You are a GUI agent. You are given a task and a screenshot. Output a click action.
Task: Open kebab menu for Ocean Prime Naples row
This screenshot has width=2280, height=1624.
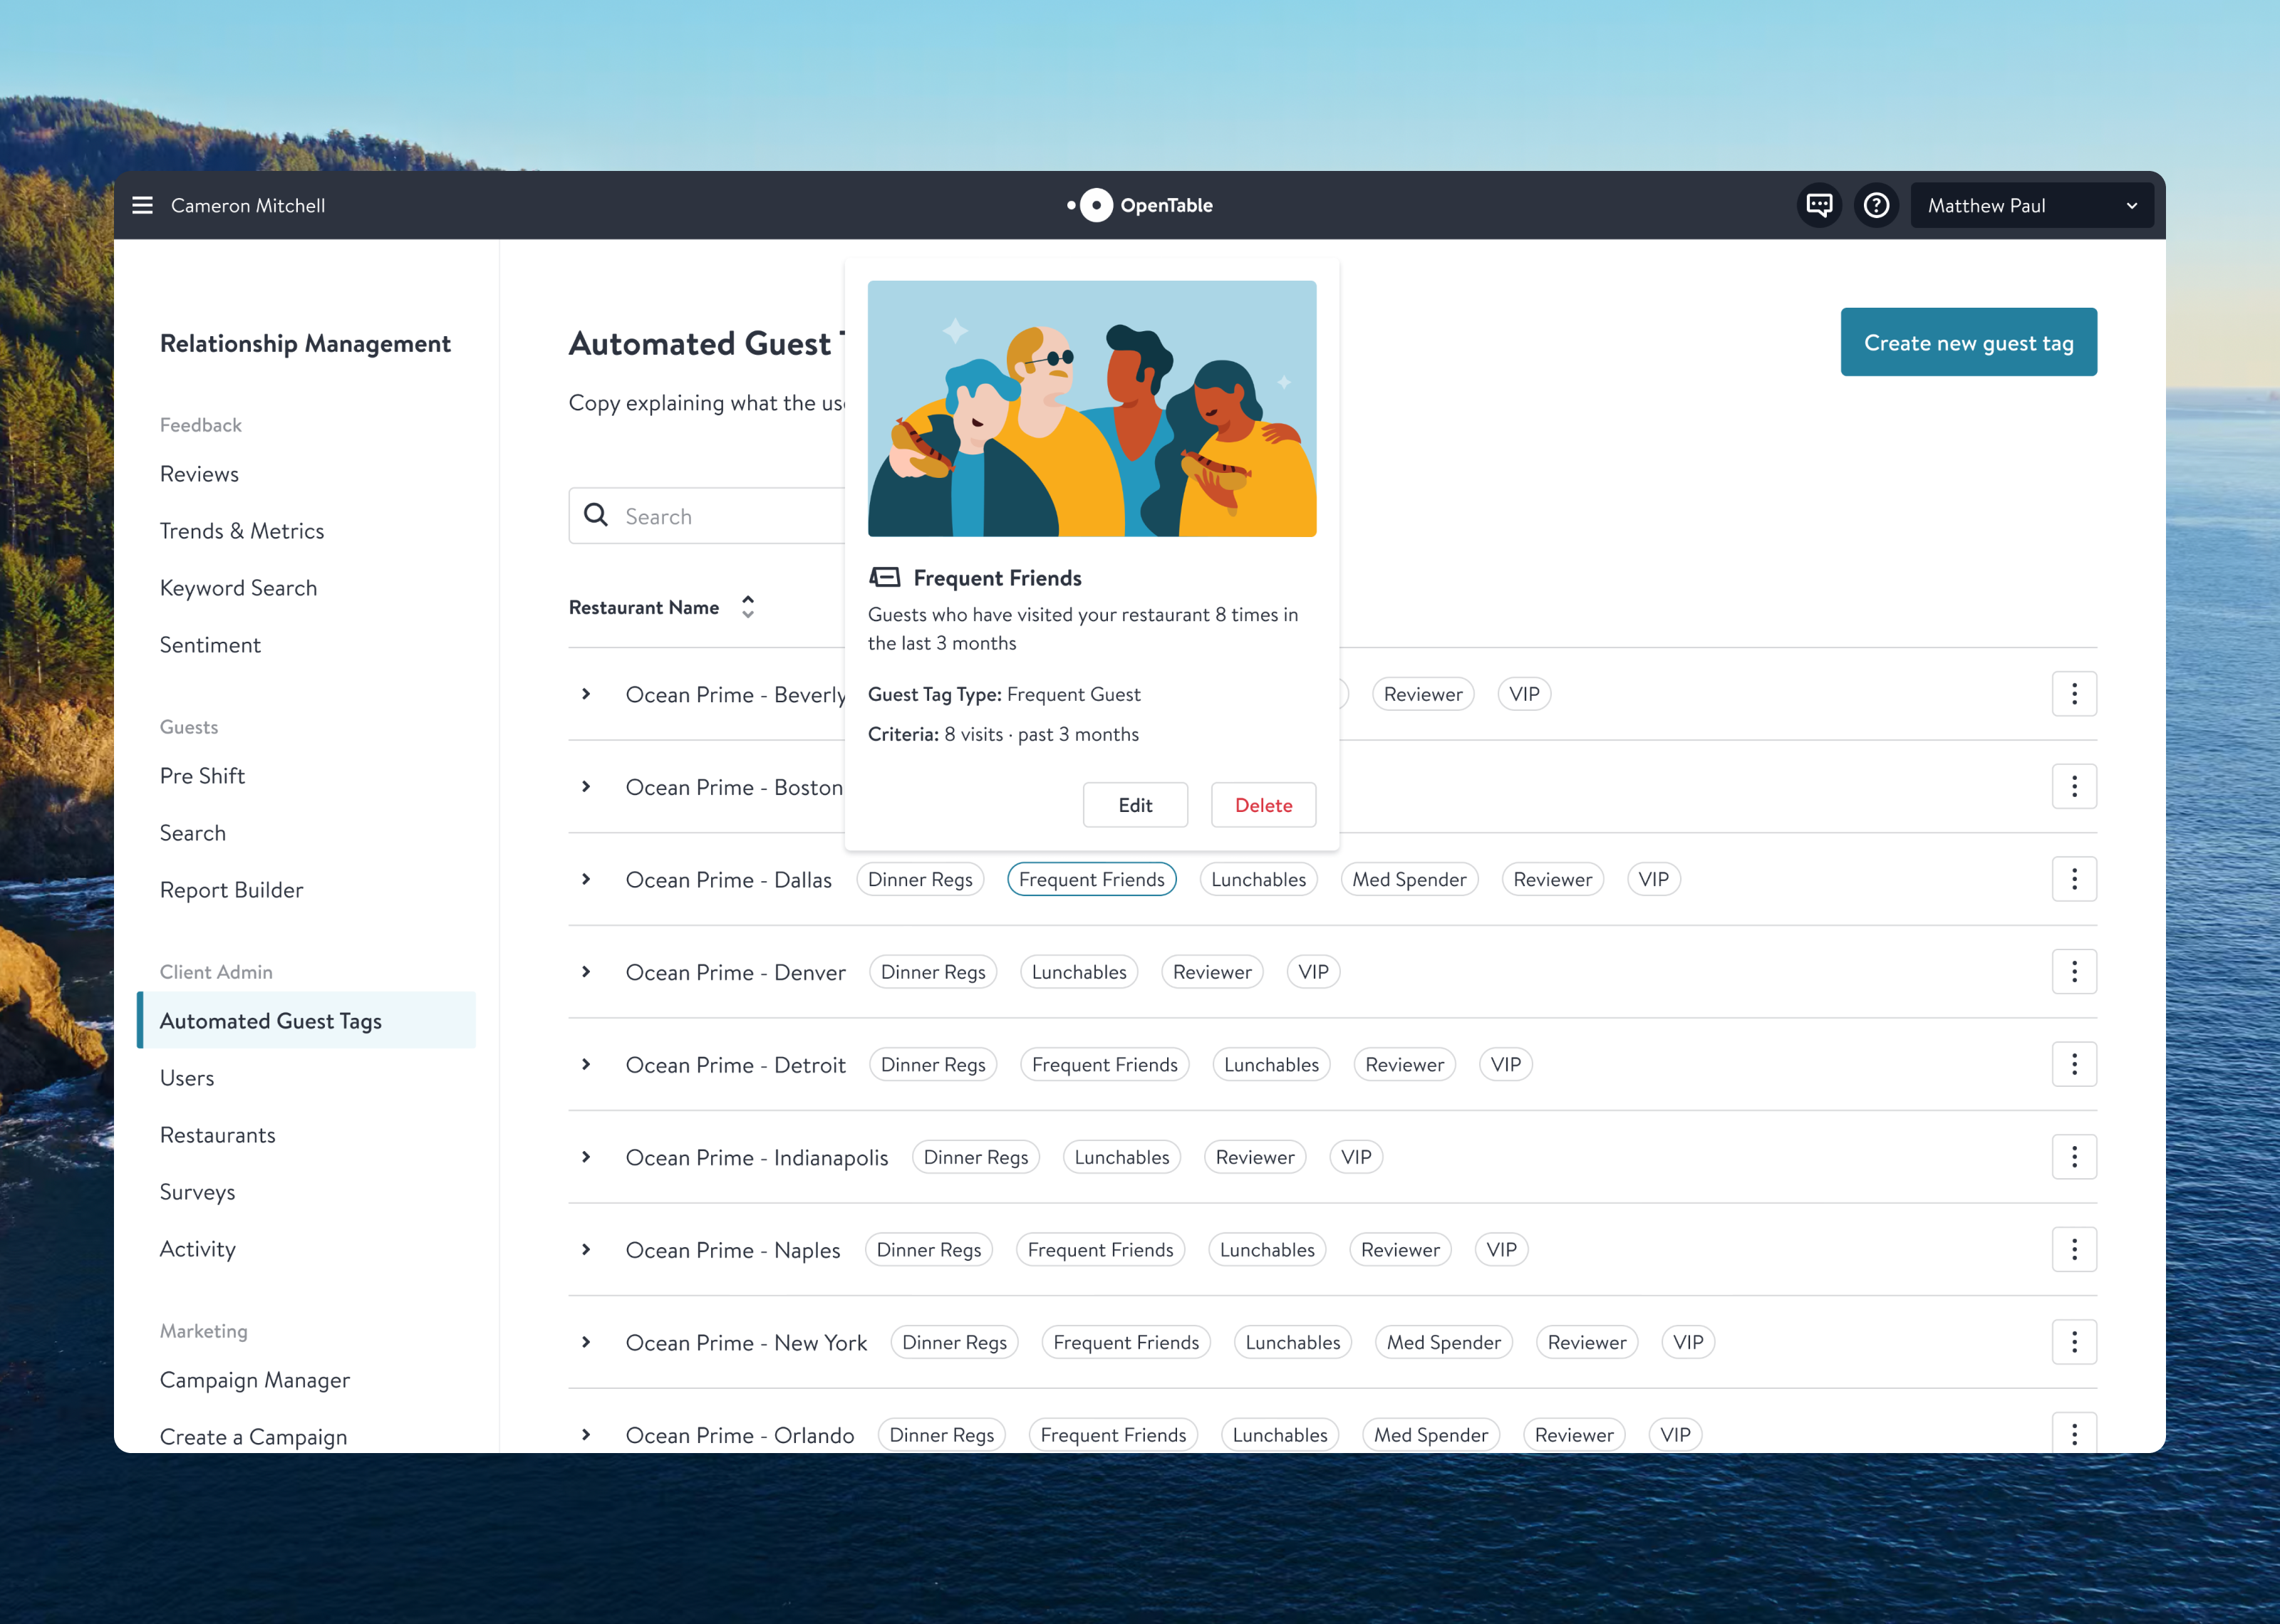coord(2074,1250)
